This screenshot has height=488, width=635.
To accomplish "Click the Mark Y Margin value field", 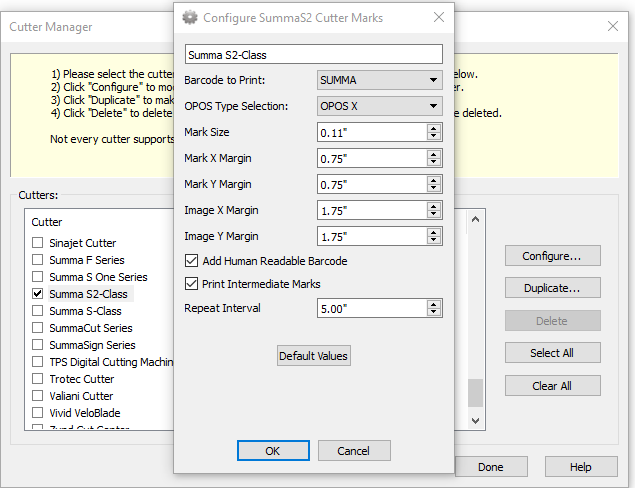I will [372, 184].
